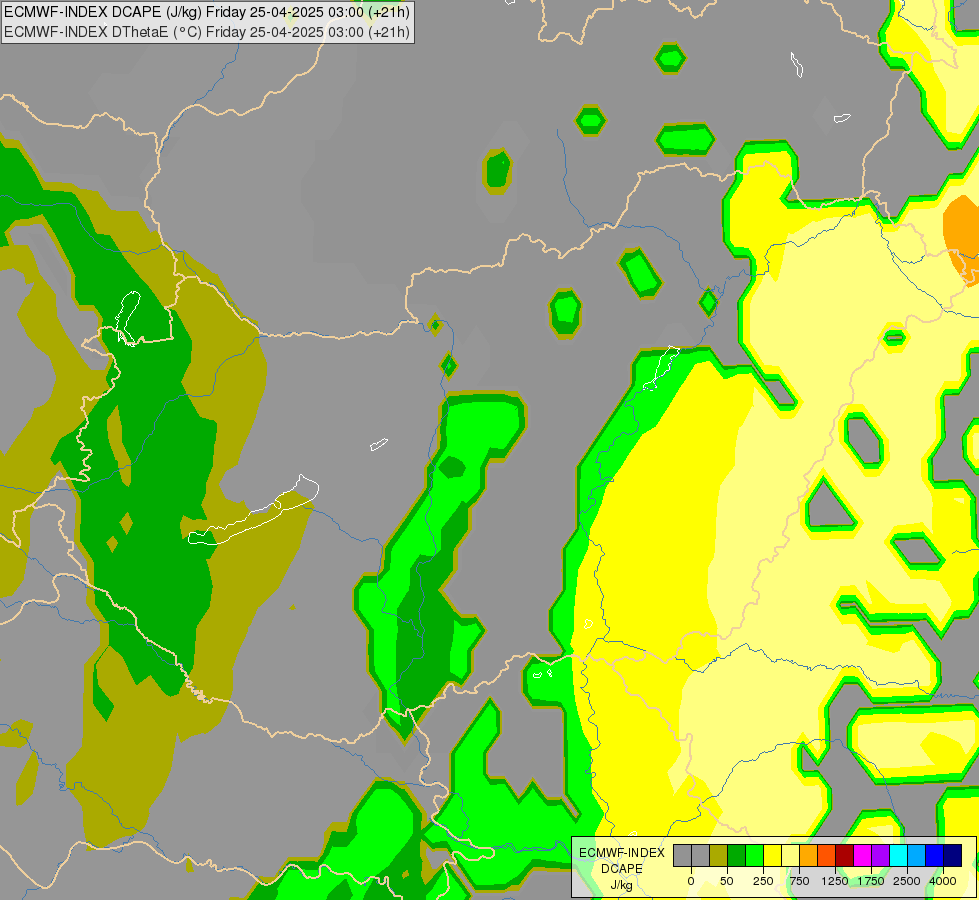Pick the bright green legend swatch
Image resolution: width=979 pixels, height=900 pixels.
pyautogui.click(x=755, y=856)
